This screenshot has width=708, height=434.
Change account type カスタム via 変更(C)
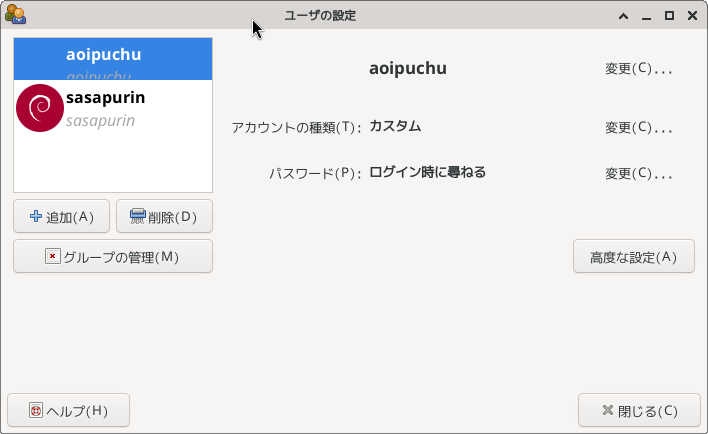pyautogui.click(x=639, y=128)
